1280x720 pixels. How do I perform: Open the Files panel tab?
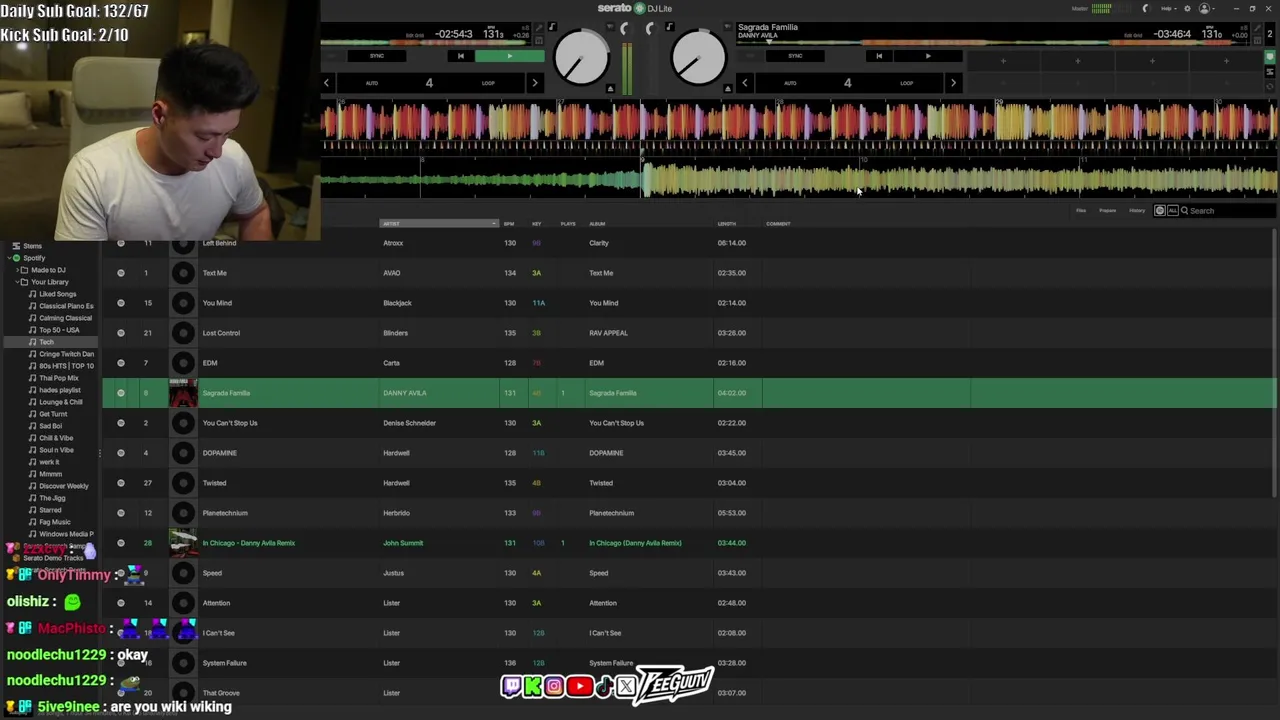(x=1081, y=211)
